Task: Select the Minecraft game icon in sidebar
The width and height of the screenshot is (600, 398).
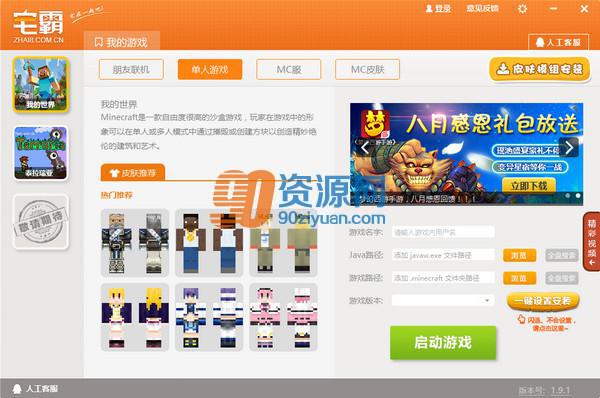Action: (x=41, y=84)
